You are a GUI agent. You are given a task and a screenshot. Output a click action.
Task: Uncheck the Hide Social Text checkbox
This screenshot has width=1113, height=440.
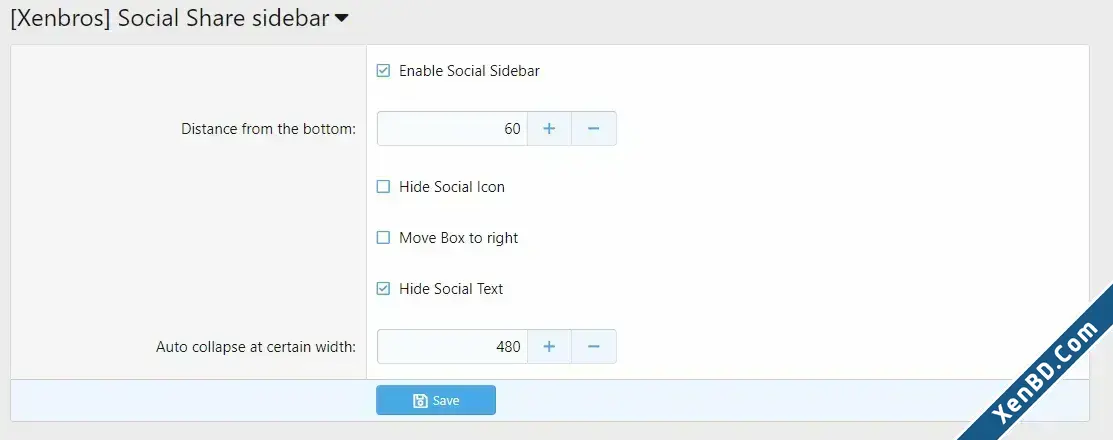[383, 289]
